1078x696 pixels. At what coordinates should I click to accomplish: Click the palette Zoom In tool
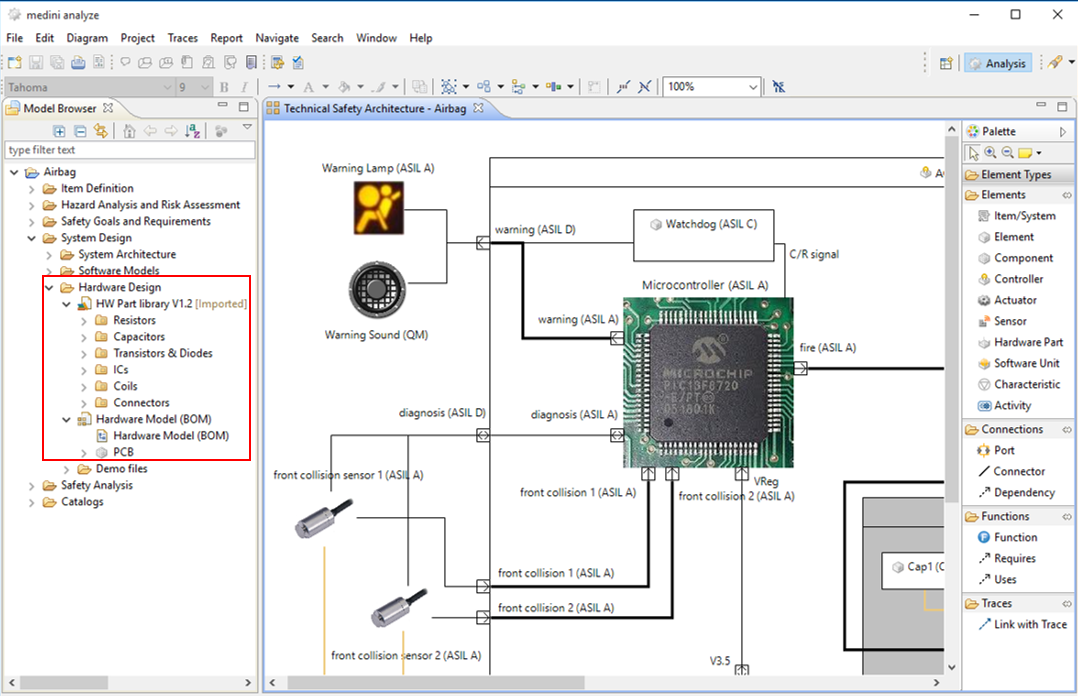(x=990, y=153)
